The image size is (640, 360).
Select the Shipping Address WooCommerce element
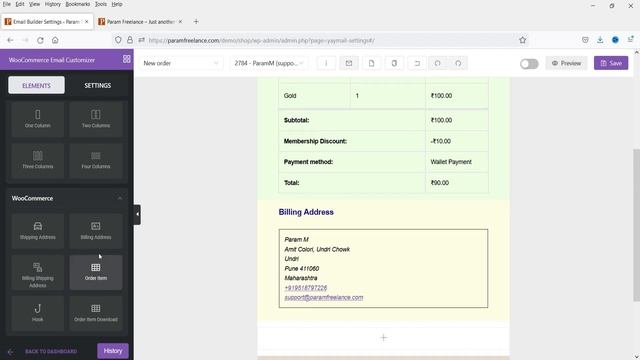38,231
